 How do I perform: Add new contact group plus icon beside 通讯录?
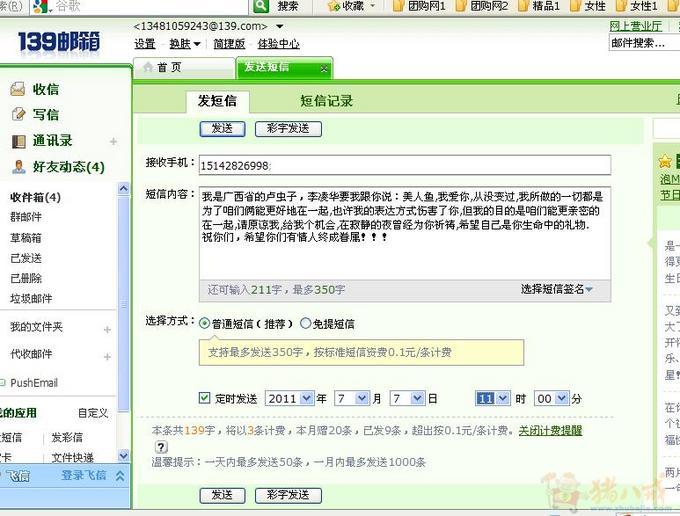click(113, 141)
